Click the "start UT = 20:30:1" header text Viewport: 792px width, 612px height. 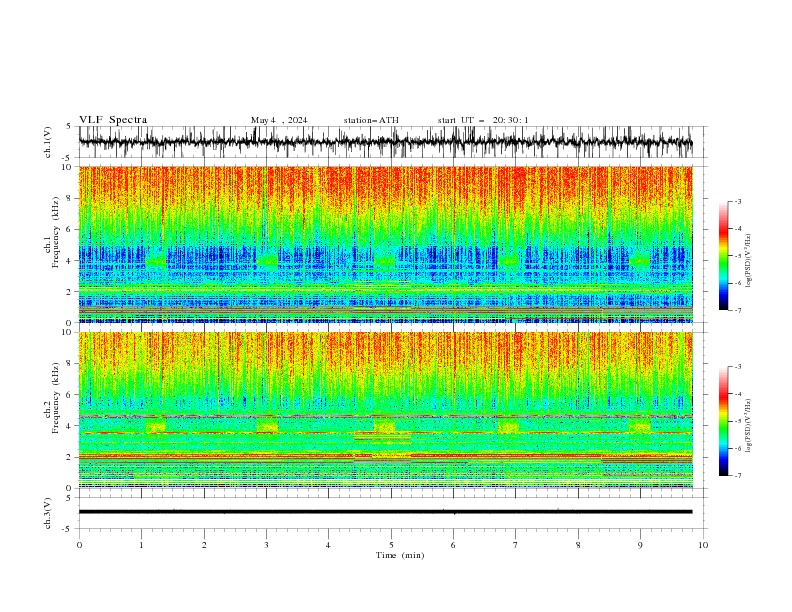point(483,120)
